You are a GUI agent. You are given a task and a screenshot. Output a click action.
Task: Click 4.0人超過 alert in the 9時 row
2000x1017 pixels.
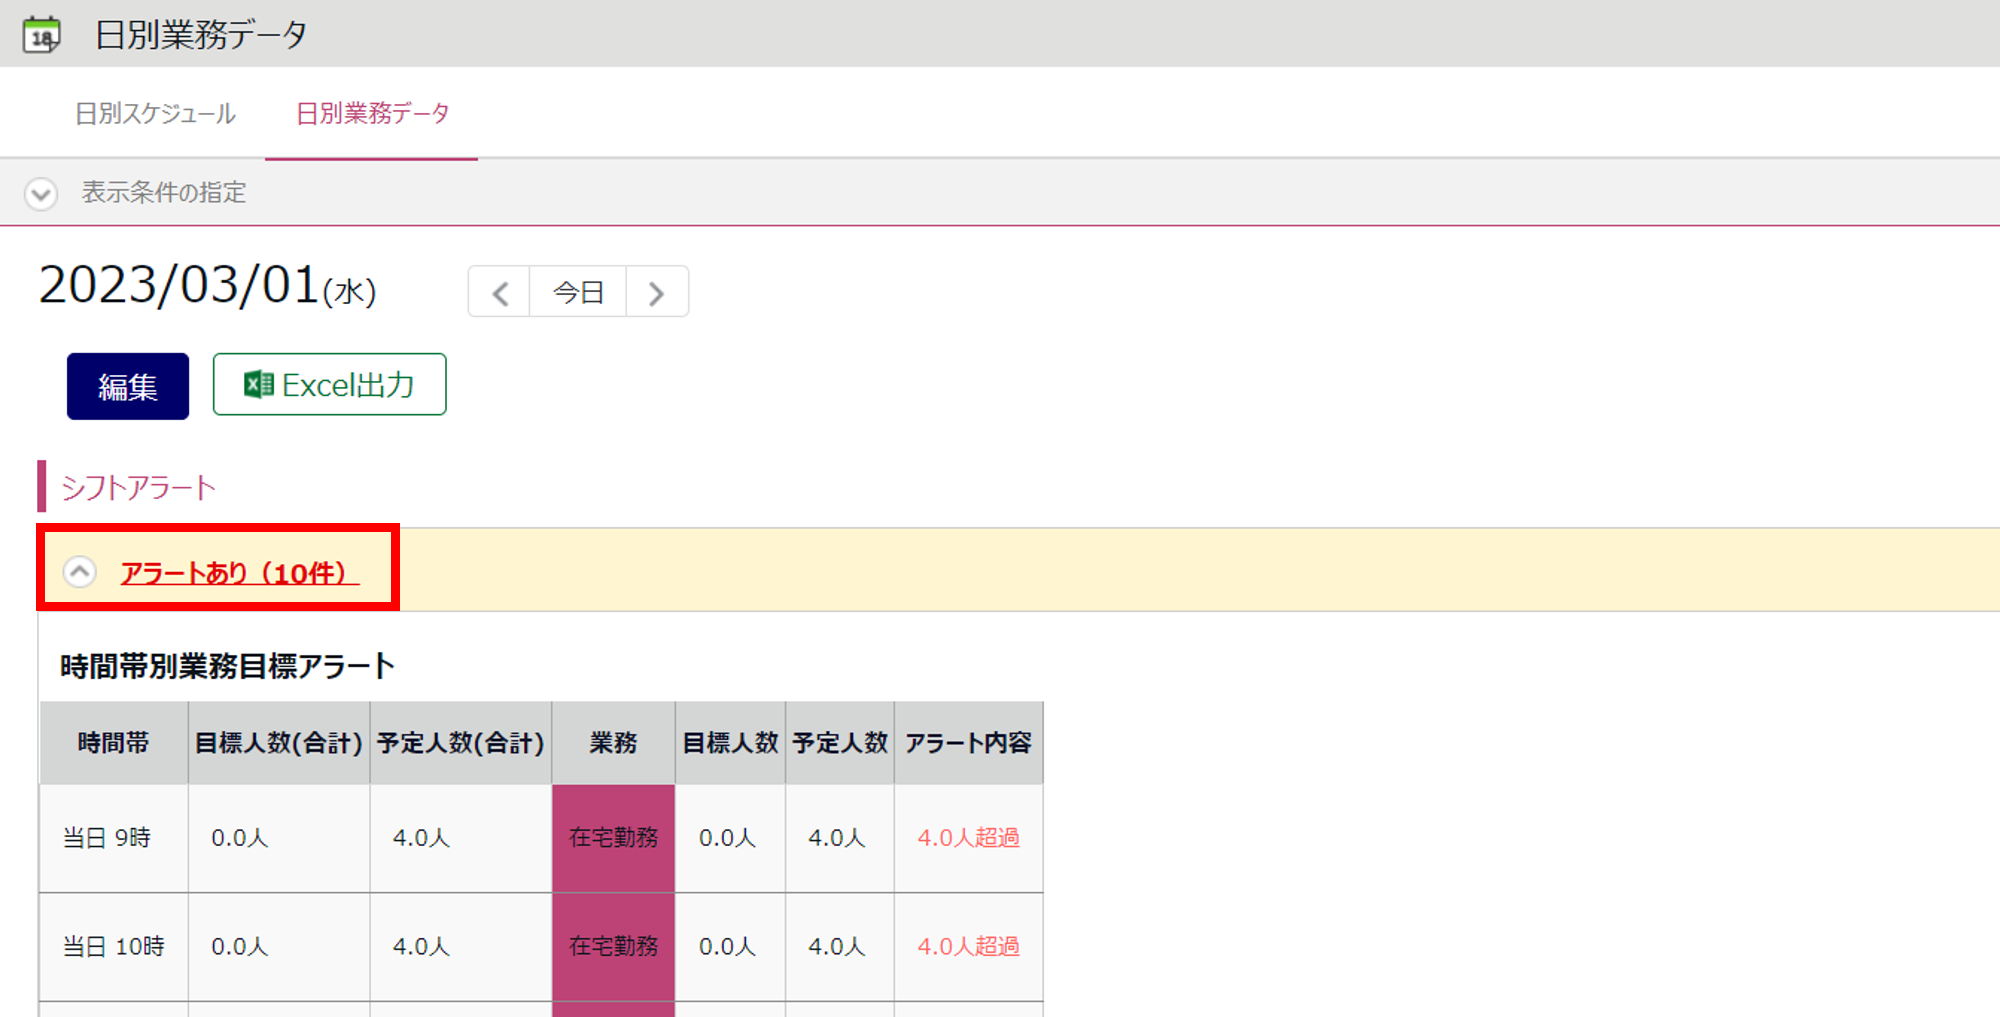click(969, 838)
